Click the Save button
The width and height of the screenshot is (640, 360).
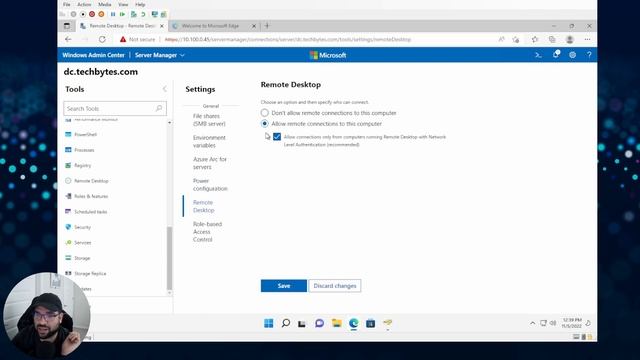tap(284, 286)
